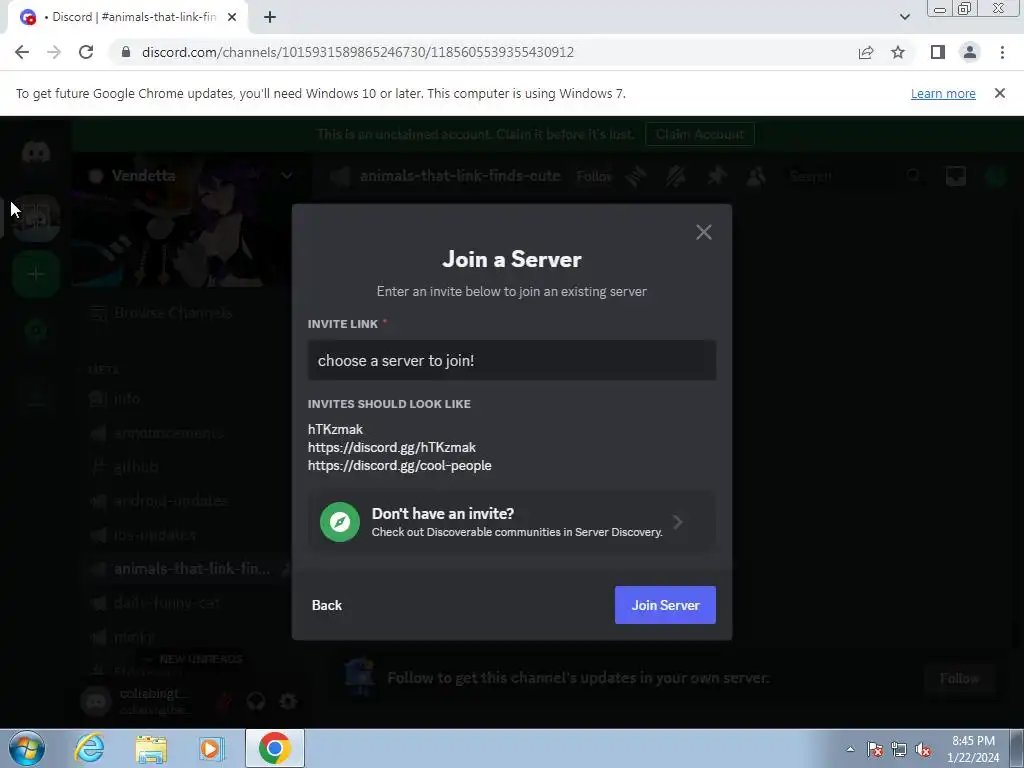Click the muted volume tray icon
This screenshot has height=768, width=1024.
tap(923, 749)
